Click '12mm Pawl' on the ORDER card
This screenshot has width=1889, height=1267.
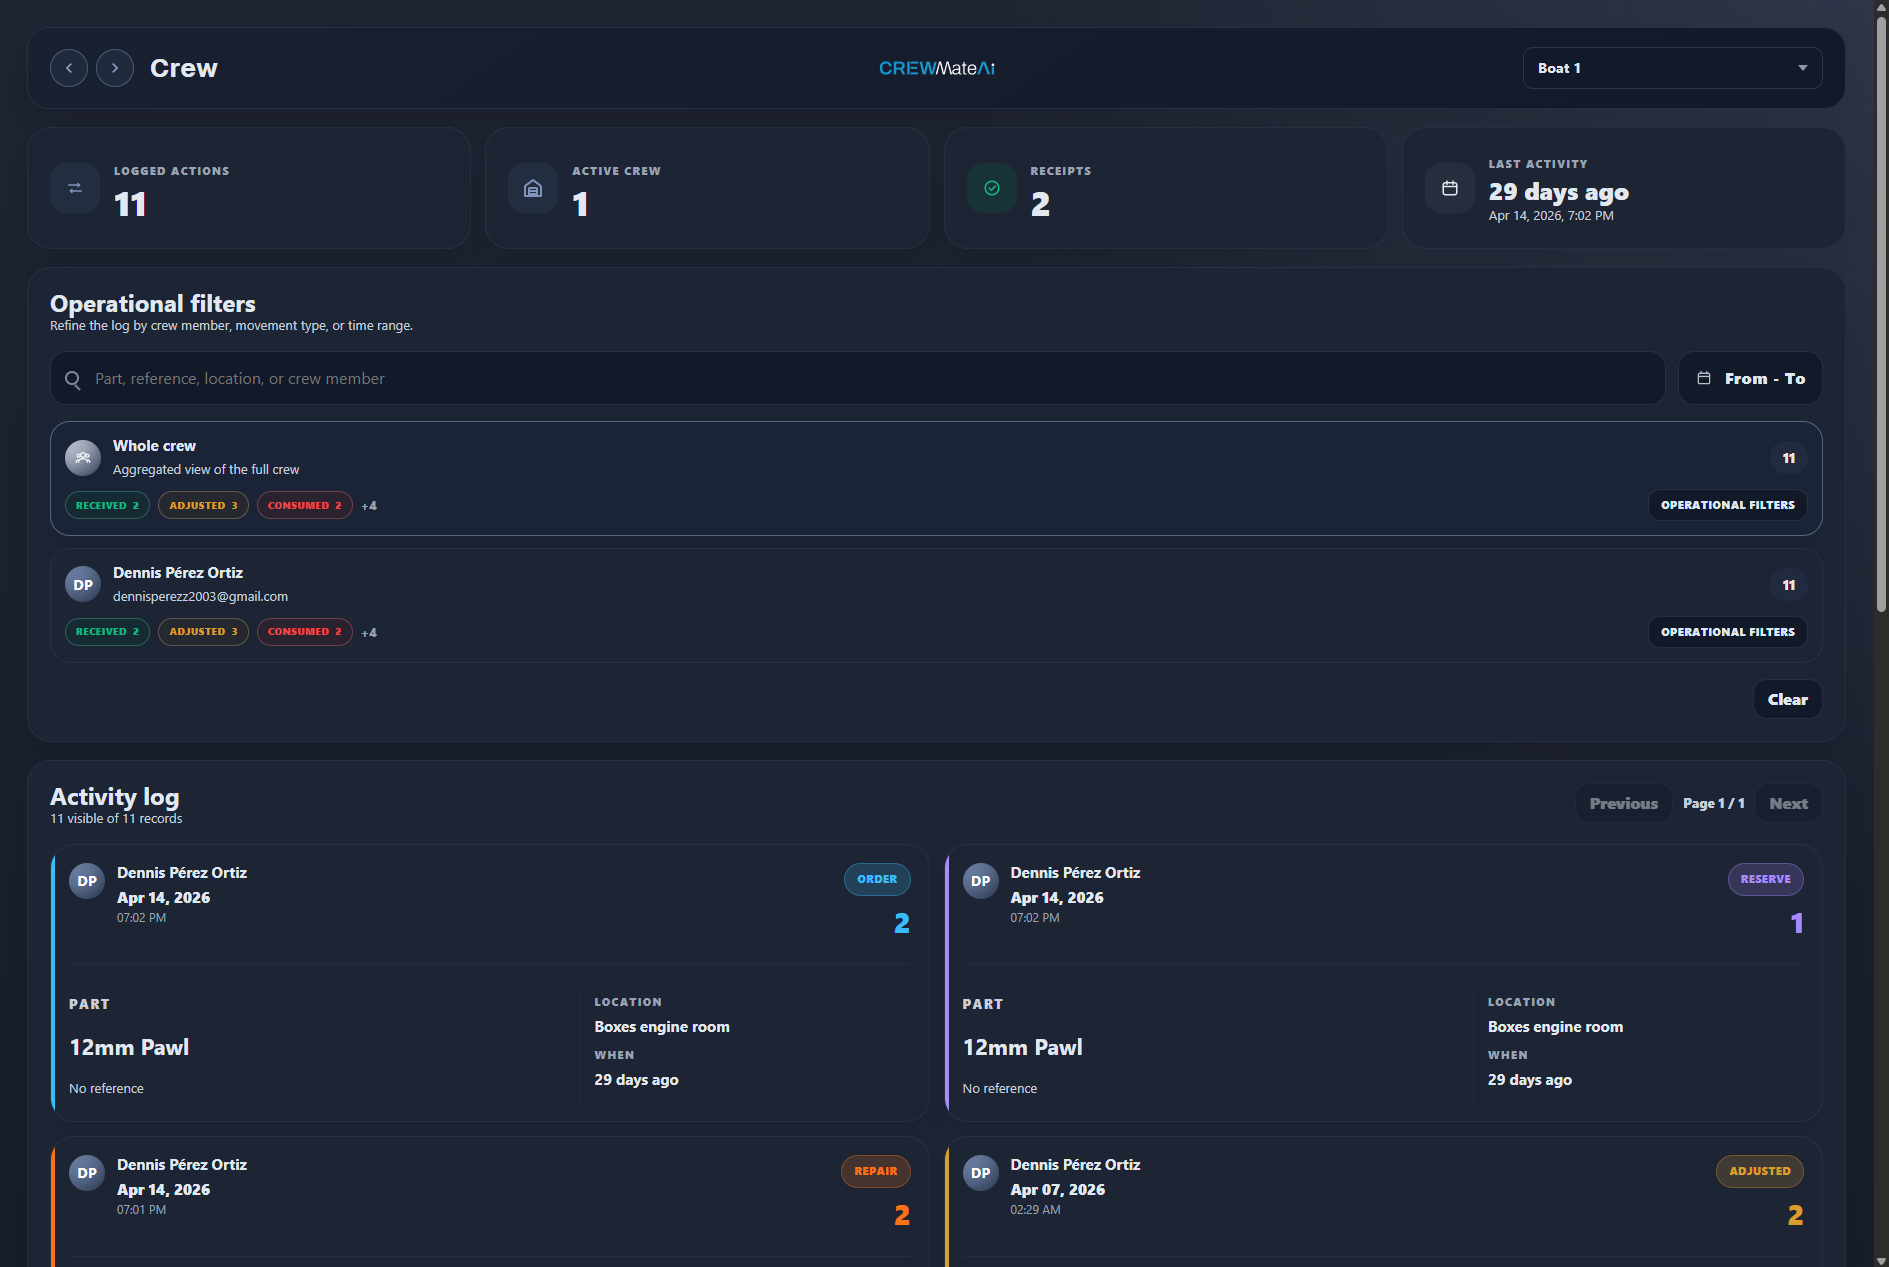click(129, 1047)
